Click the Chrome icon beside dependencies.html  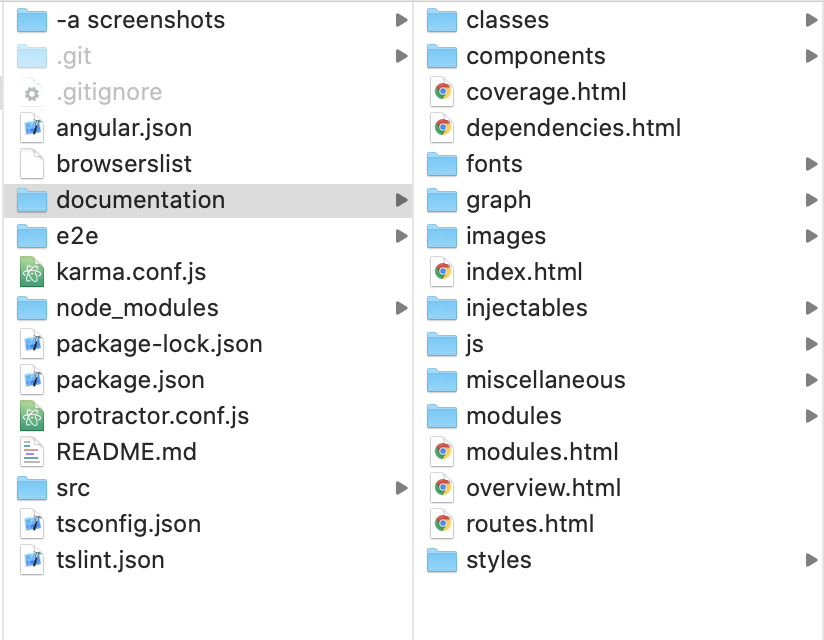click(442, 128)
